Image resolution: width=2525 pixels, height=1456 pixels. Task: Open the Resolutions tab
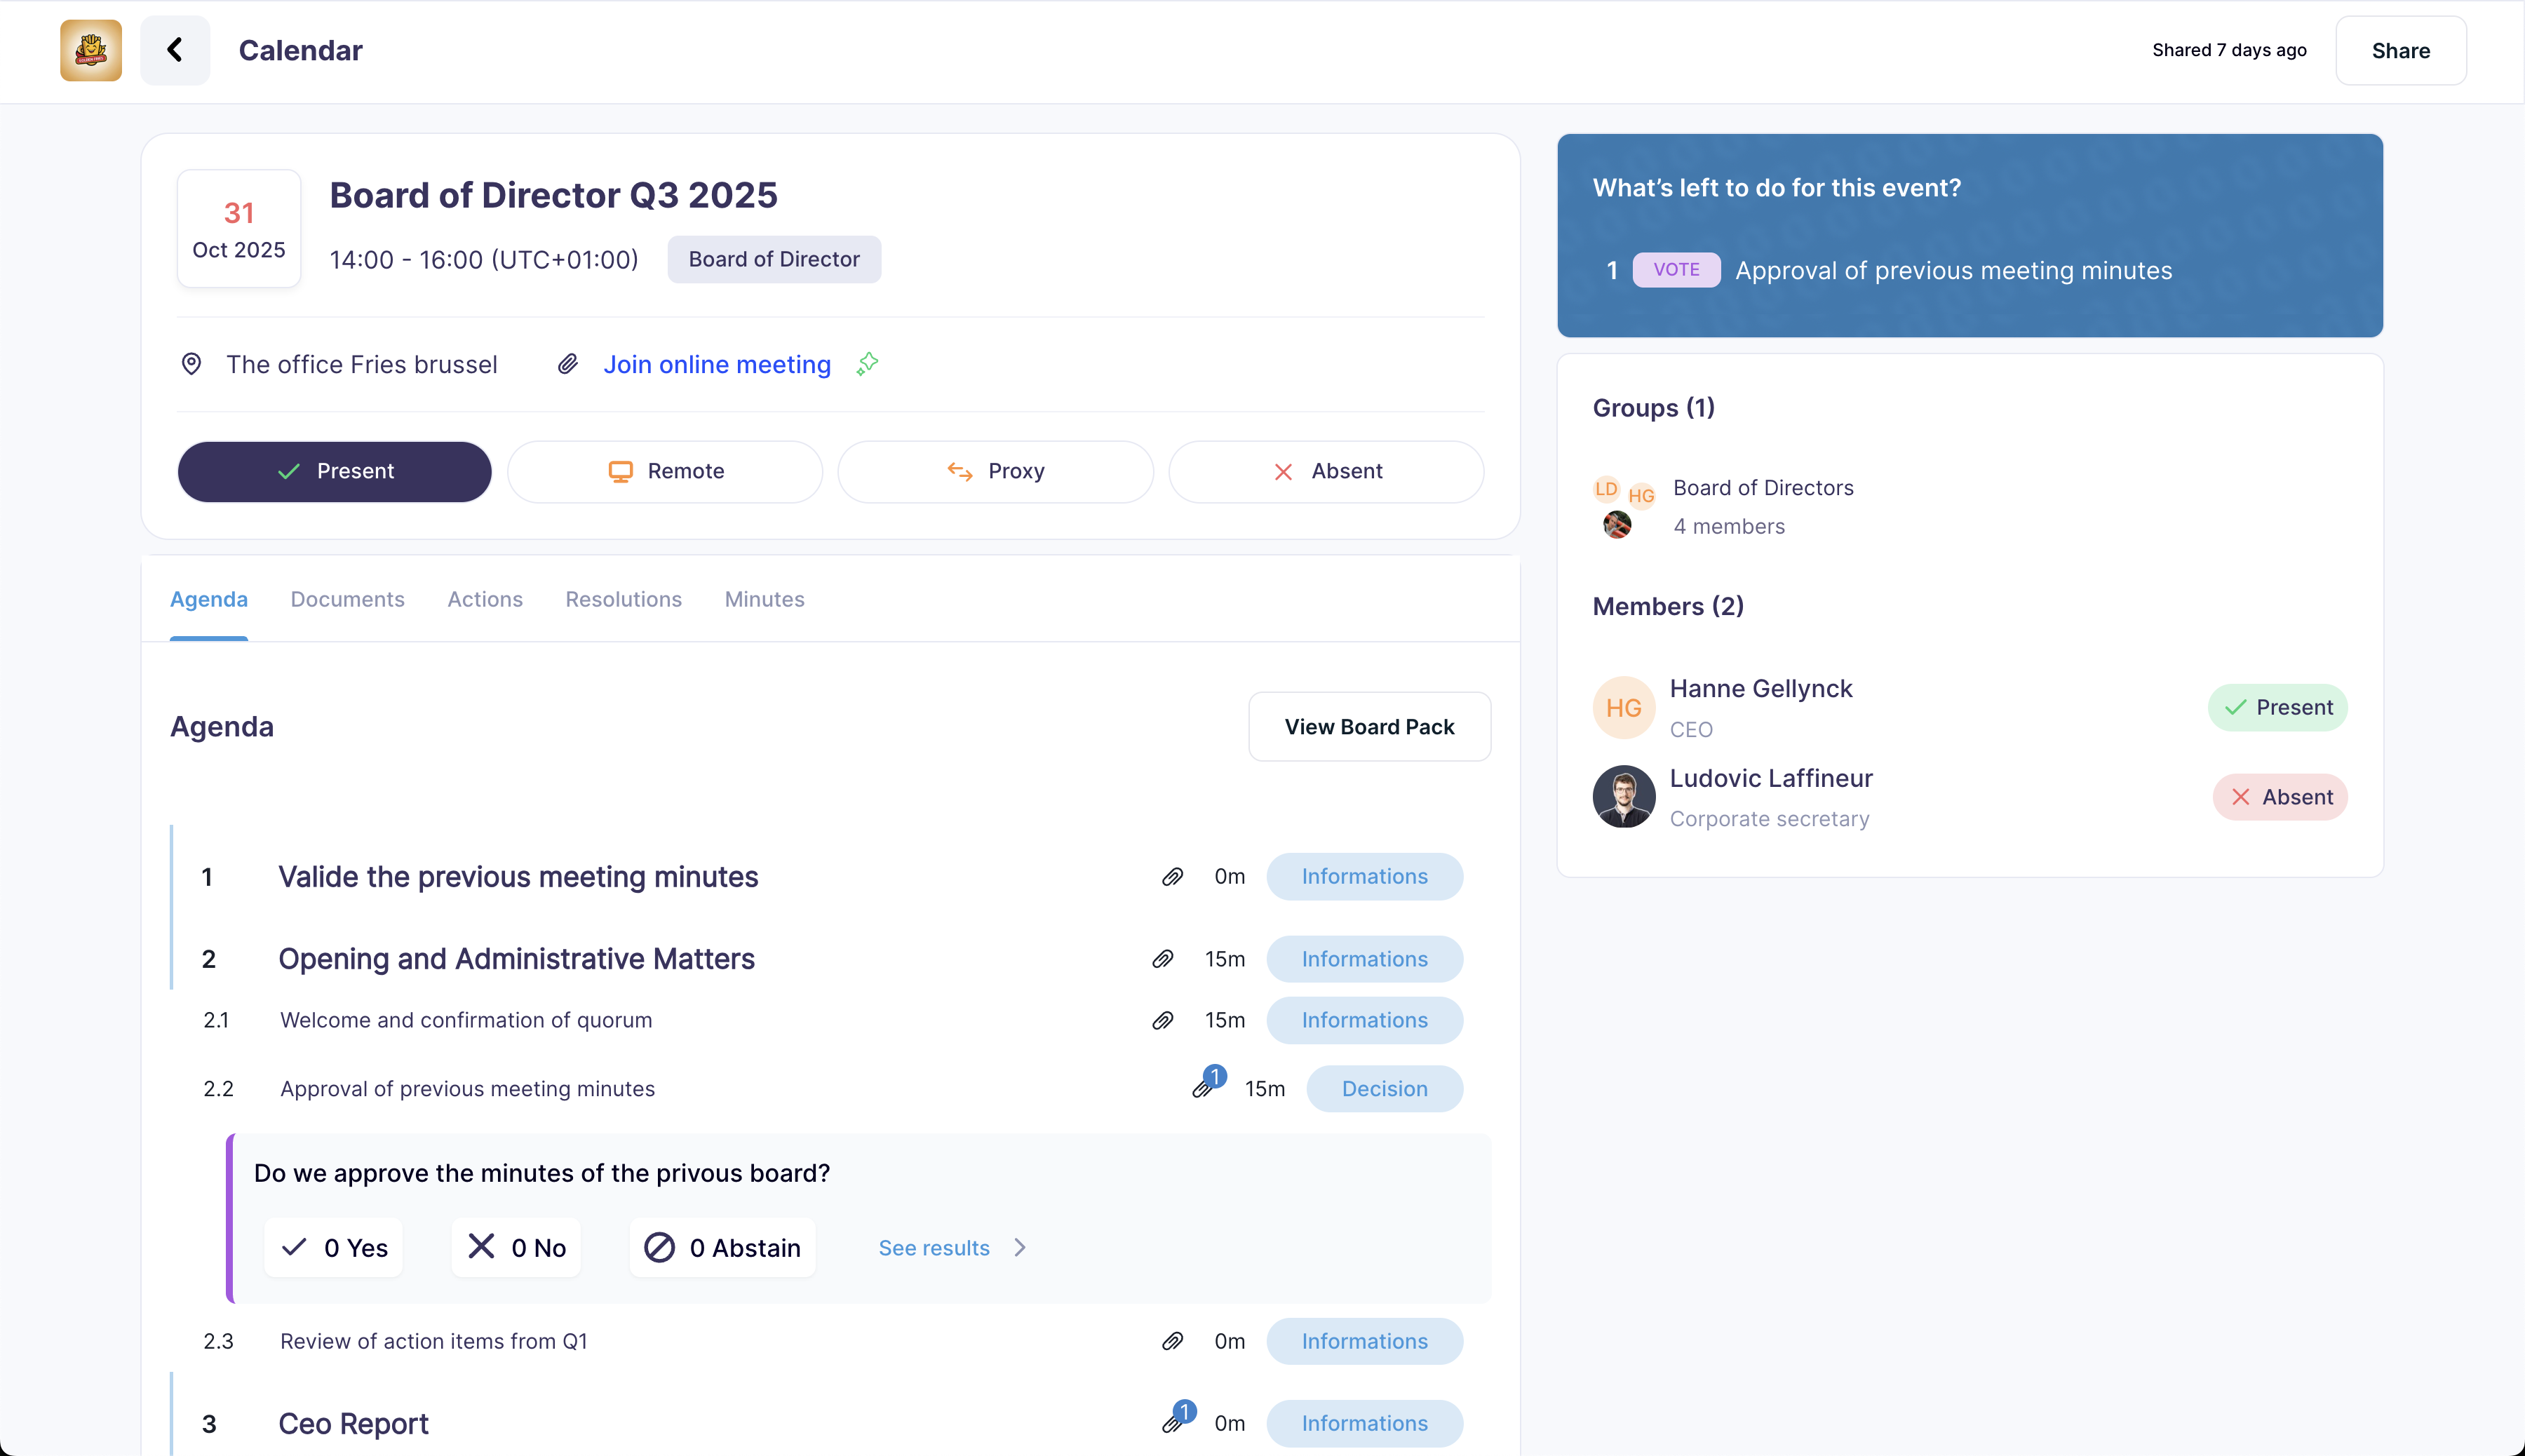pyautogui.click(x=623, y=599)
